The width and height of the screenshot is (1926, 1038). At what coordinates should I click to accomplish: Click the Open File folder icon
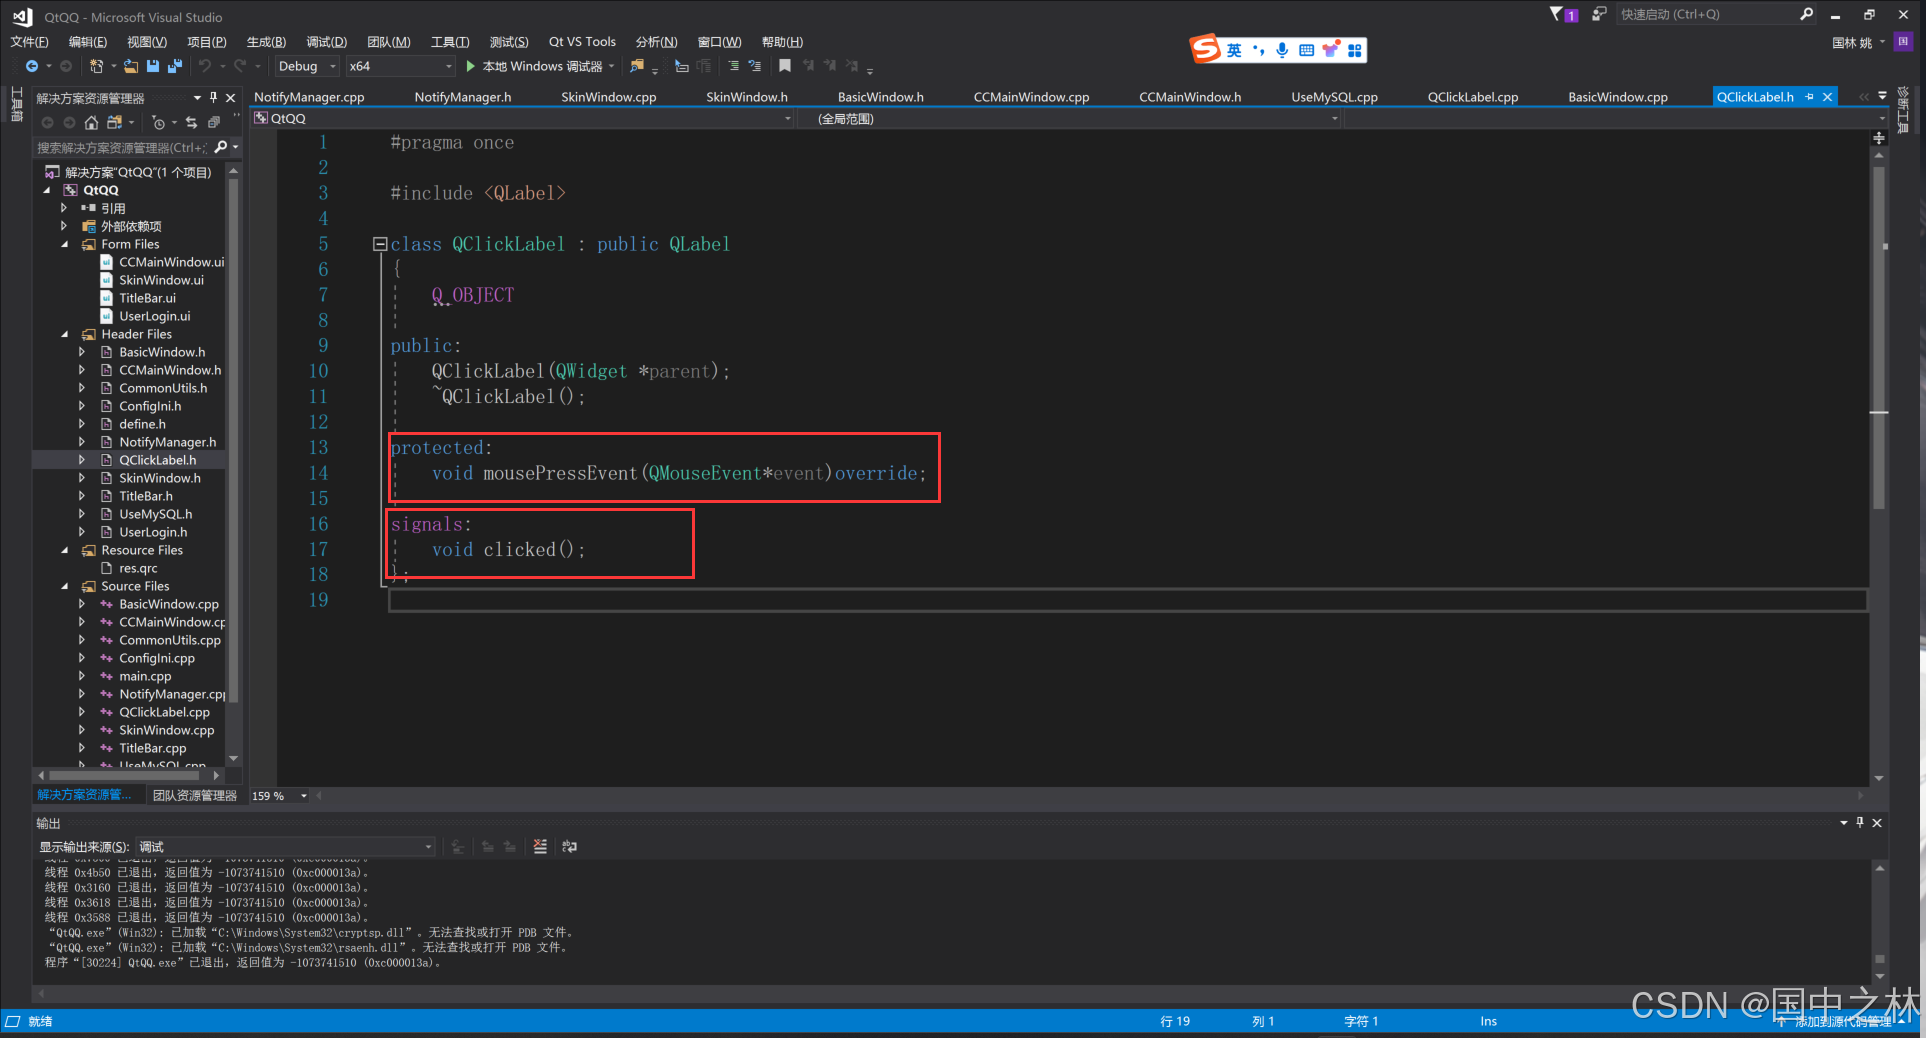(x=131, y=66)
